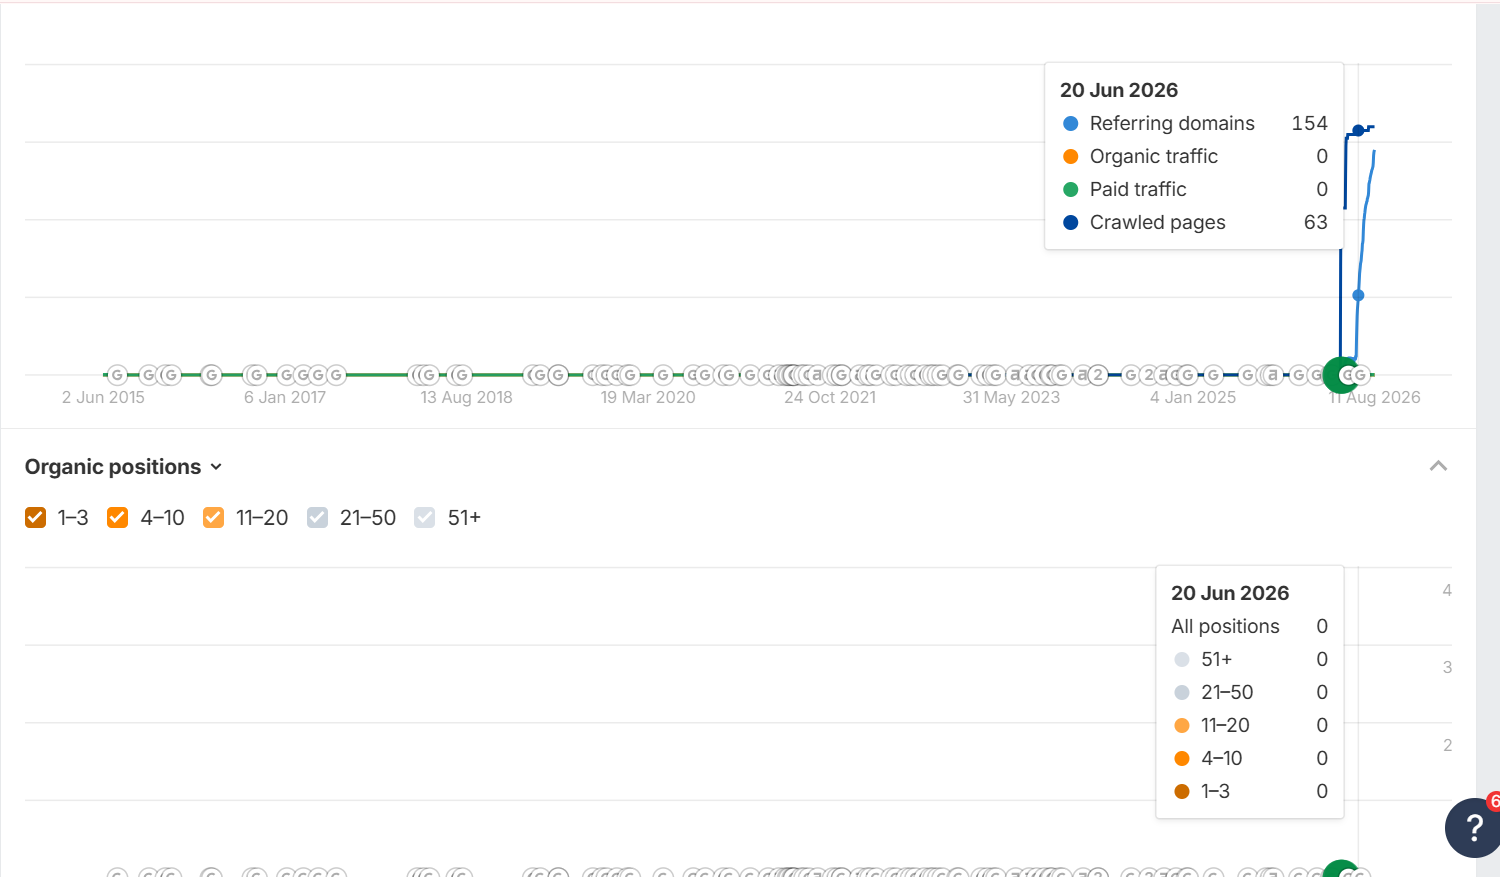Click the G marker directly above 4 Jan 2025

click(1187, 375)
